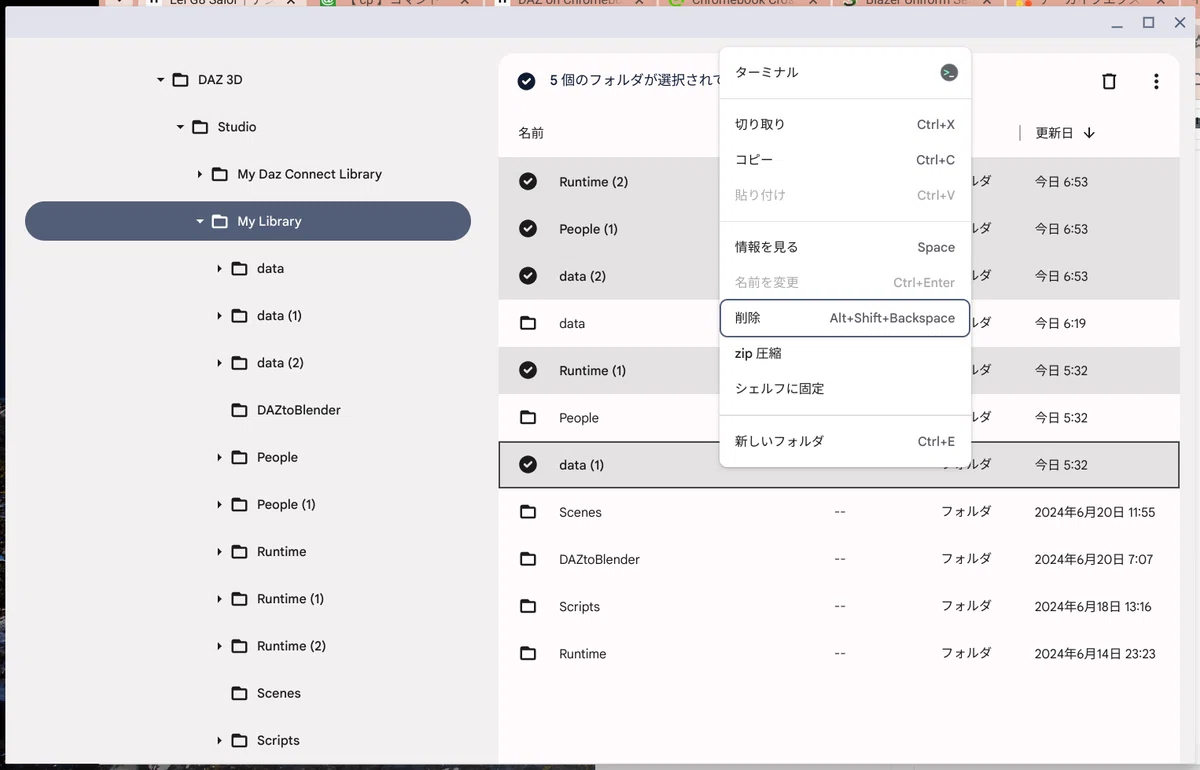This screenshot has height=770, width=1200.
Task: Choose シェルフに固定 in context menu
Action: 845,388
